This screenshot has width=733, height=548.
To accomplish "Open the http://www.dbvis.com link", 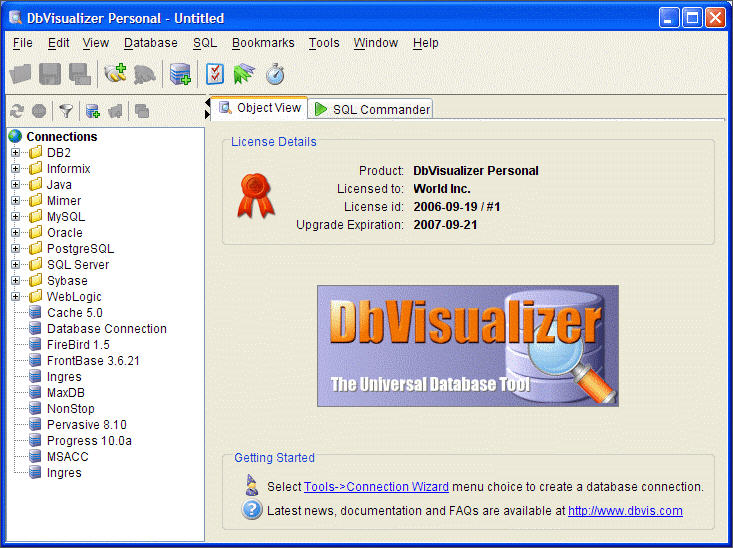I will (x=625, y=511).
